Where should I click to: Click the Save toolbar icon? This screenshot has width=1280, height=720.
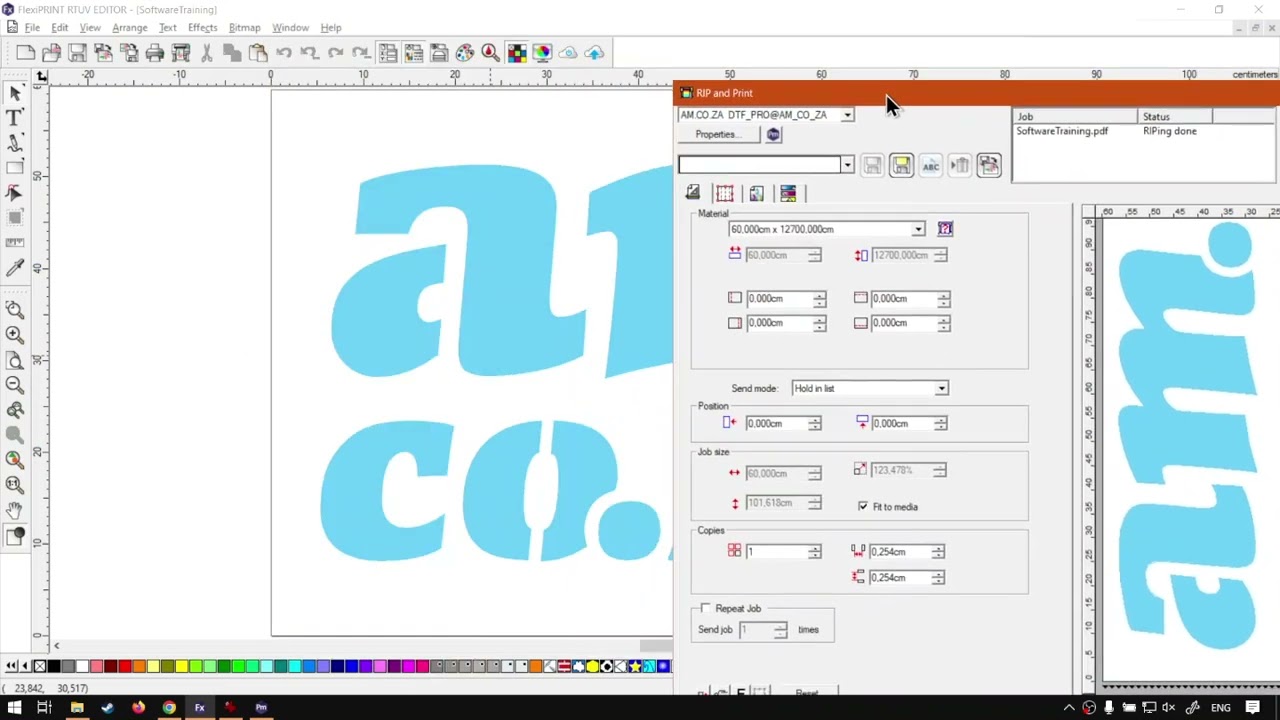(x=77, y=52)
